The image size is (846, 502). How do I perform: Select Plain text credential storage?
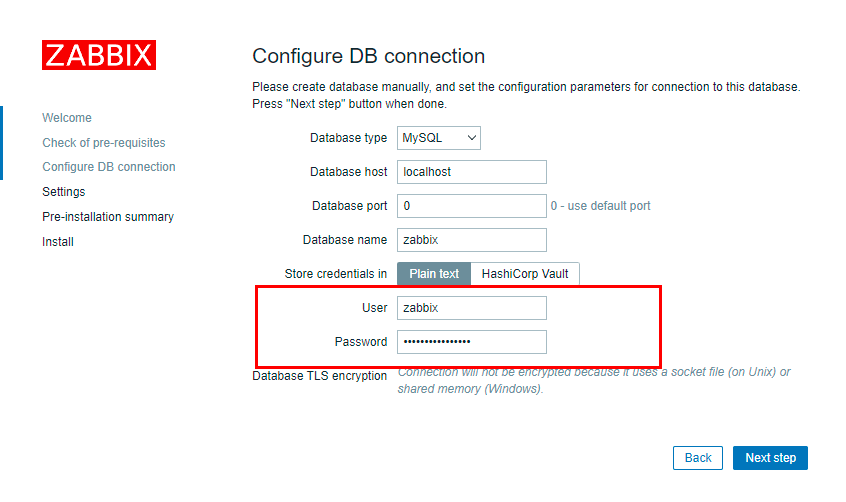pyautogui.click(x=434, y=274)
